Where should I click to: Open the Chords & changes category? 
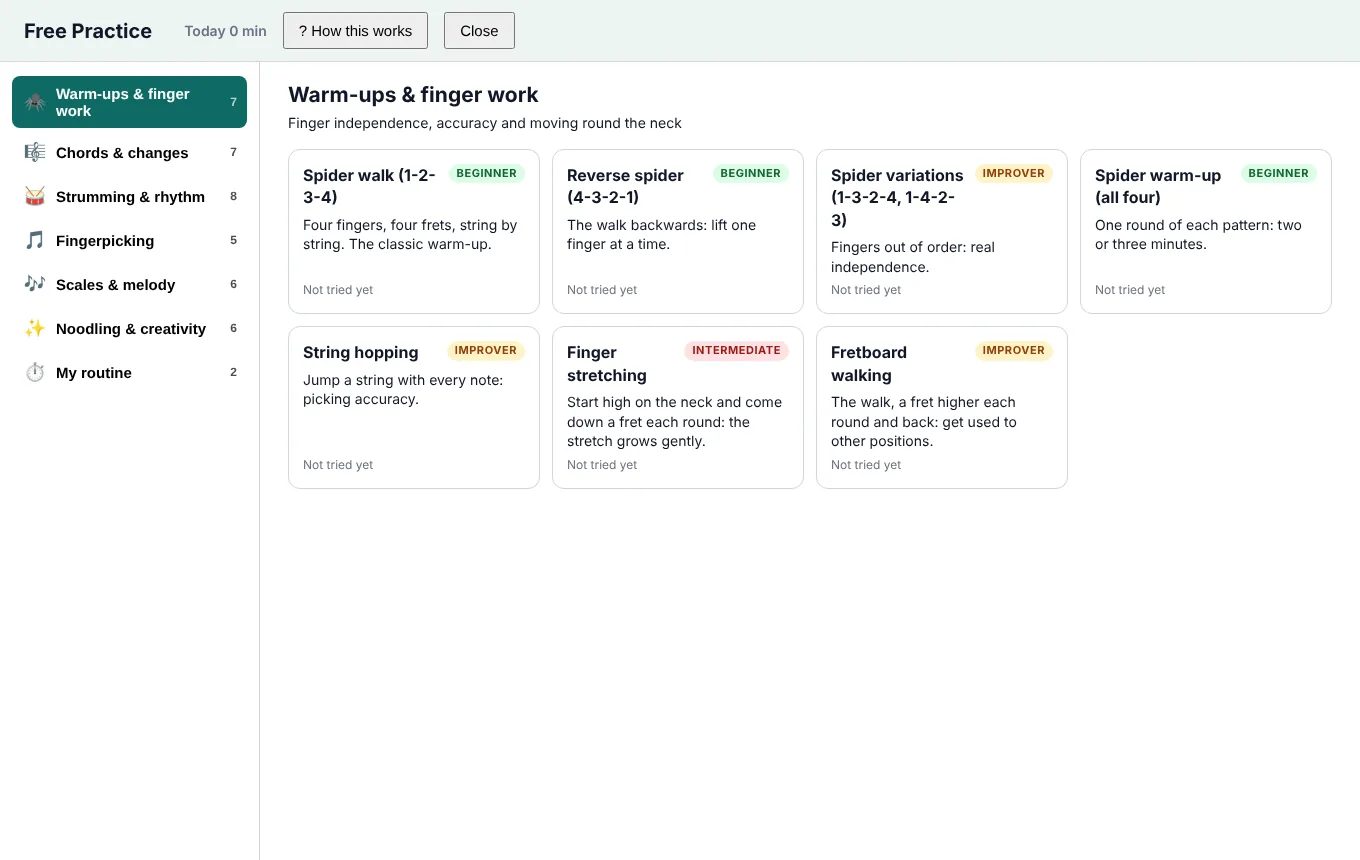click(x=129, y=153)
